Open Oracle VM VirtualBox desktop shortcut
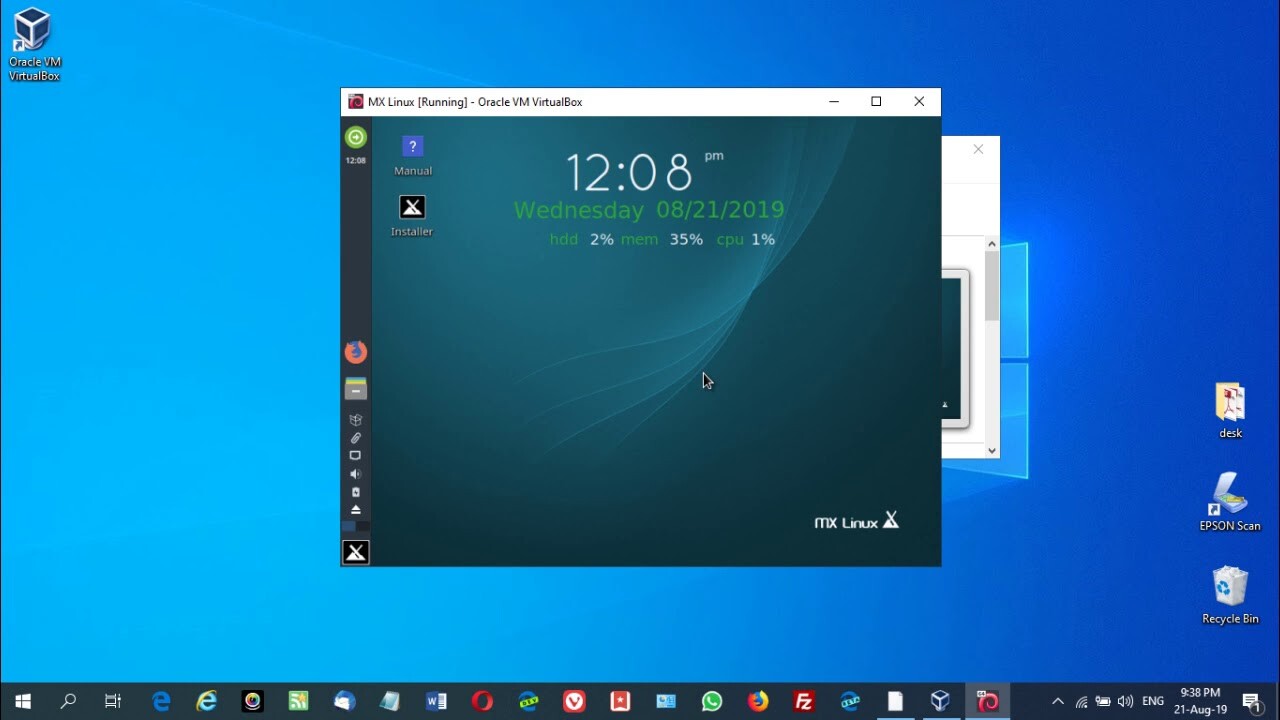Image resolution: width=1280 pixels, height=720 pixels. coord(34,45)
